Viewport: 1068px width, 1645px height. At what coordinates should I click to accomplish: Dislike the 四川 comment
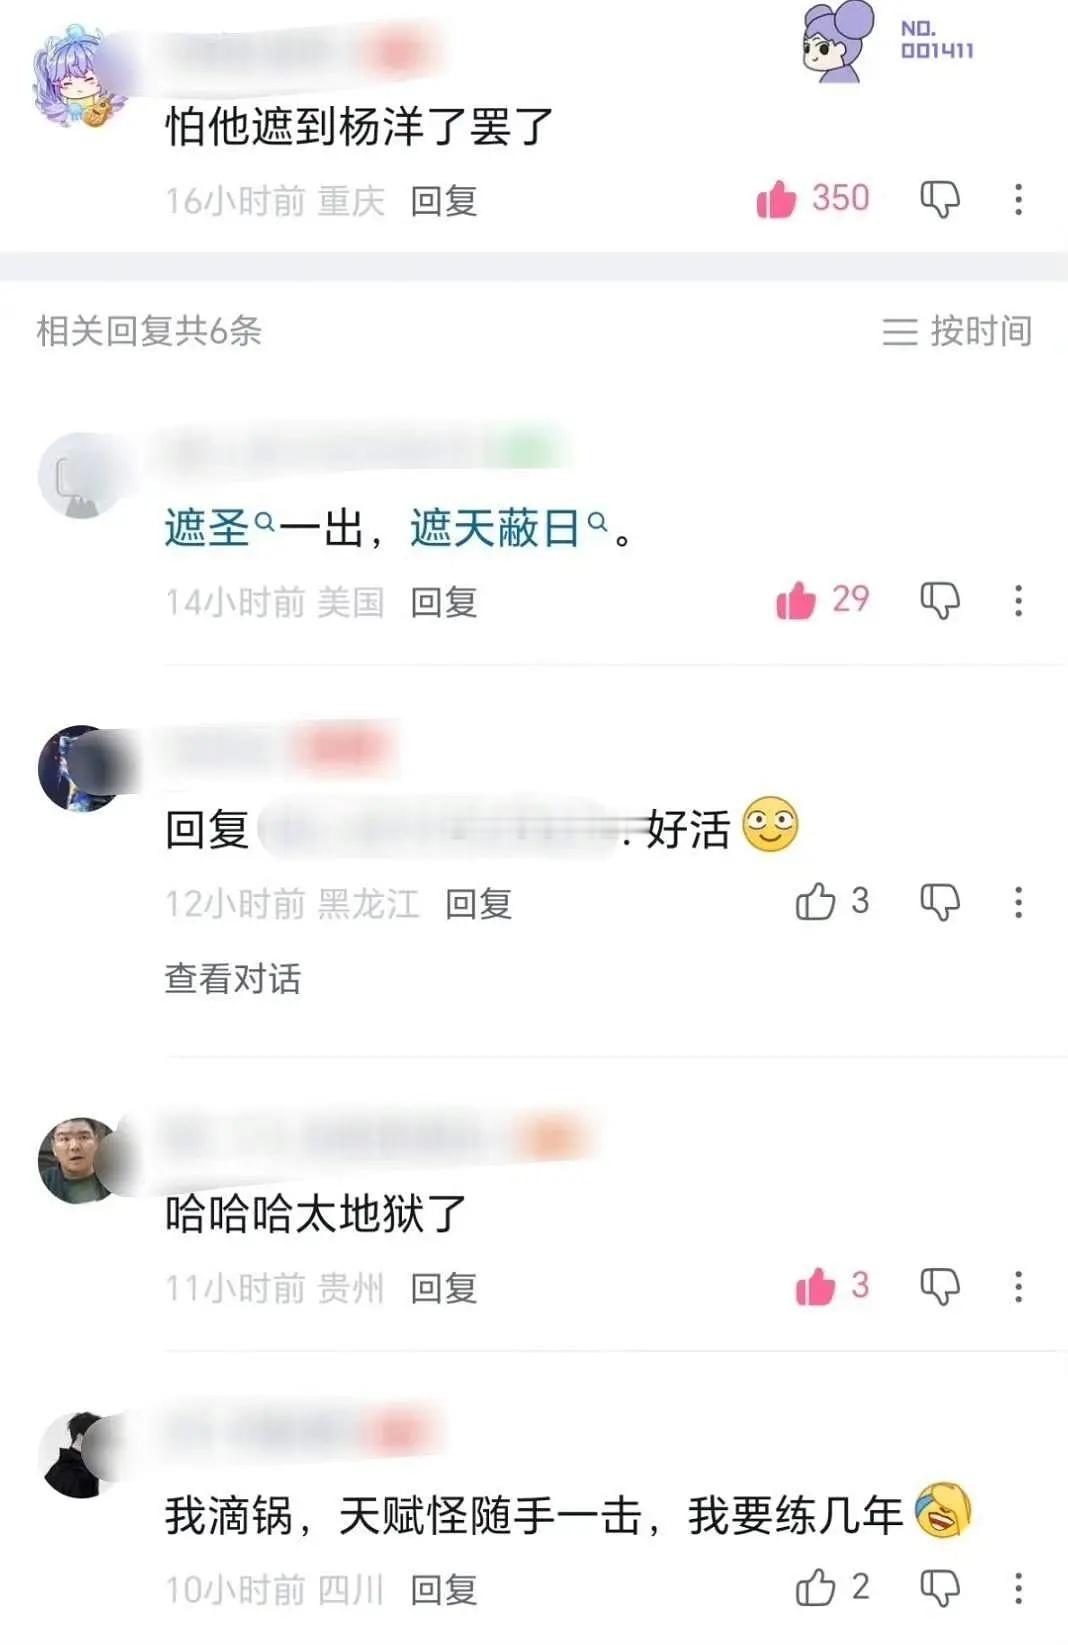[939, 1587]
